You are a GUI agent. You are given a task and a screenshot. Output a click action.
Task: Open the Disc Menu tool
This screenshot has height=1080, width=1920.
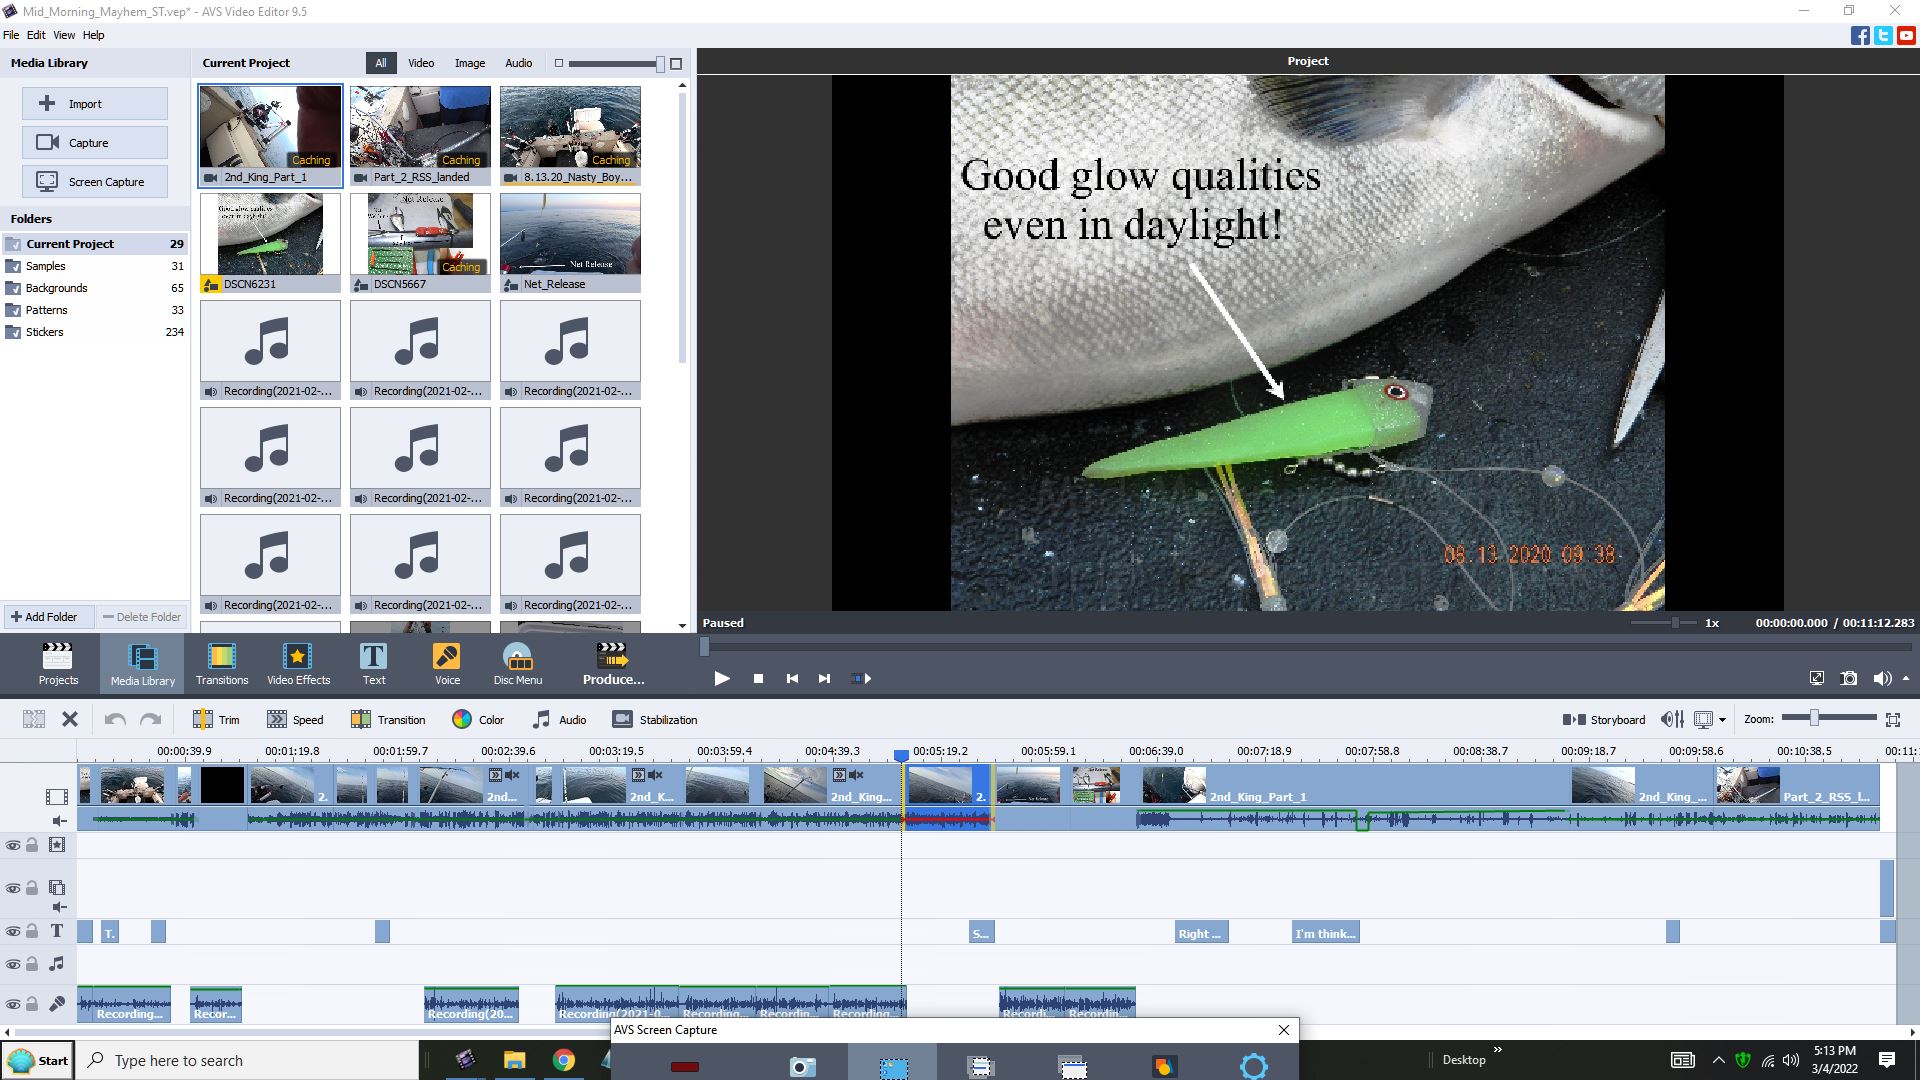[517, 664]
